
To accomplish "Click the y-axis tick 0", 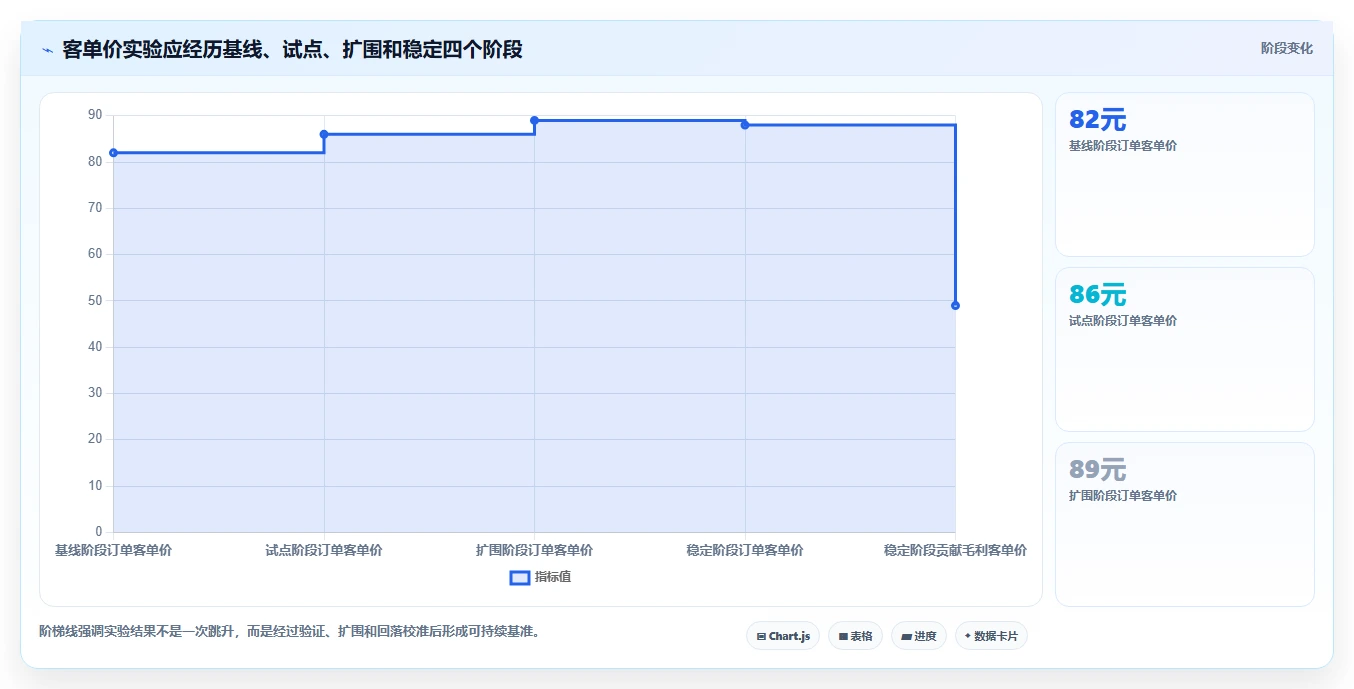I will (x=98, y=532).
